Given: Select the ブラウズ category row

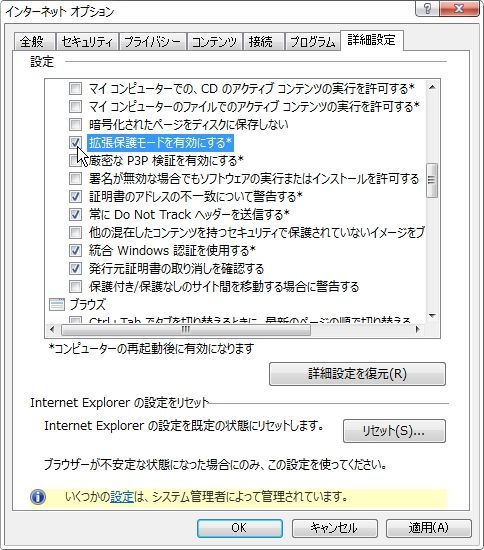Looking at the screenshot, I should tap(88, 304).
